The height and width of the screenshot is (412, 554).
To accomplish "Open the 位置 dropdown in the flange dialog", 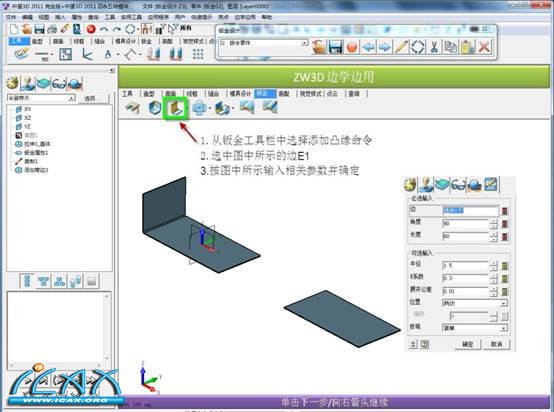I will (475, 303).
